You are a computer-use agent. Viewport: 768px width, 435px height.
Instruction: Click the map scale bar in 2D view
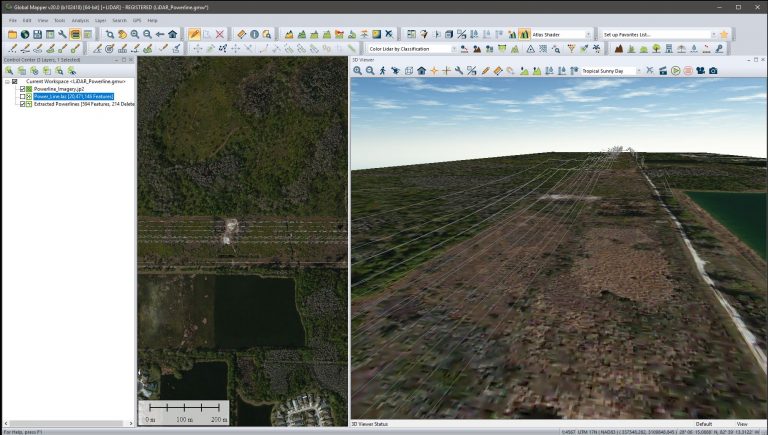184,412
